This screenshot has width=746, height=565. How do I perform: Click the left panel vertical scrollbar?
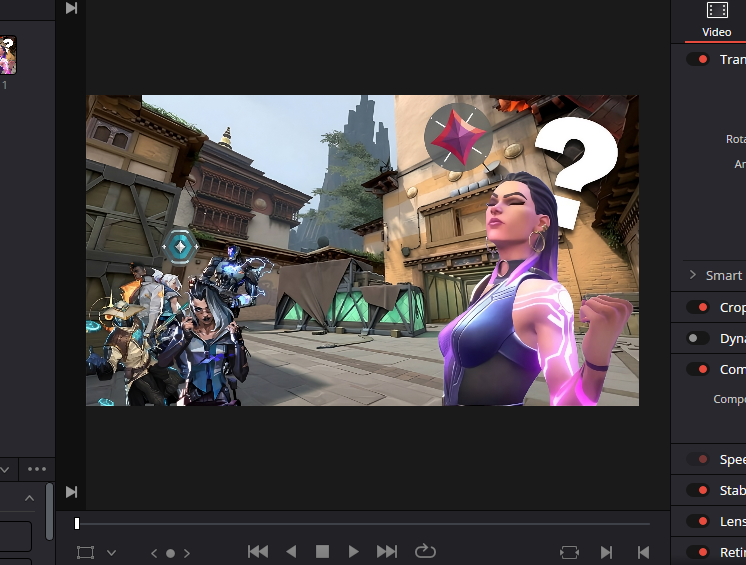49,512
